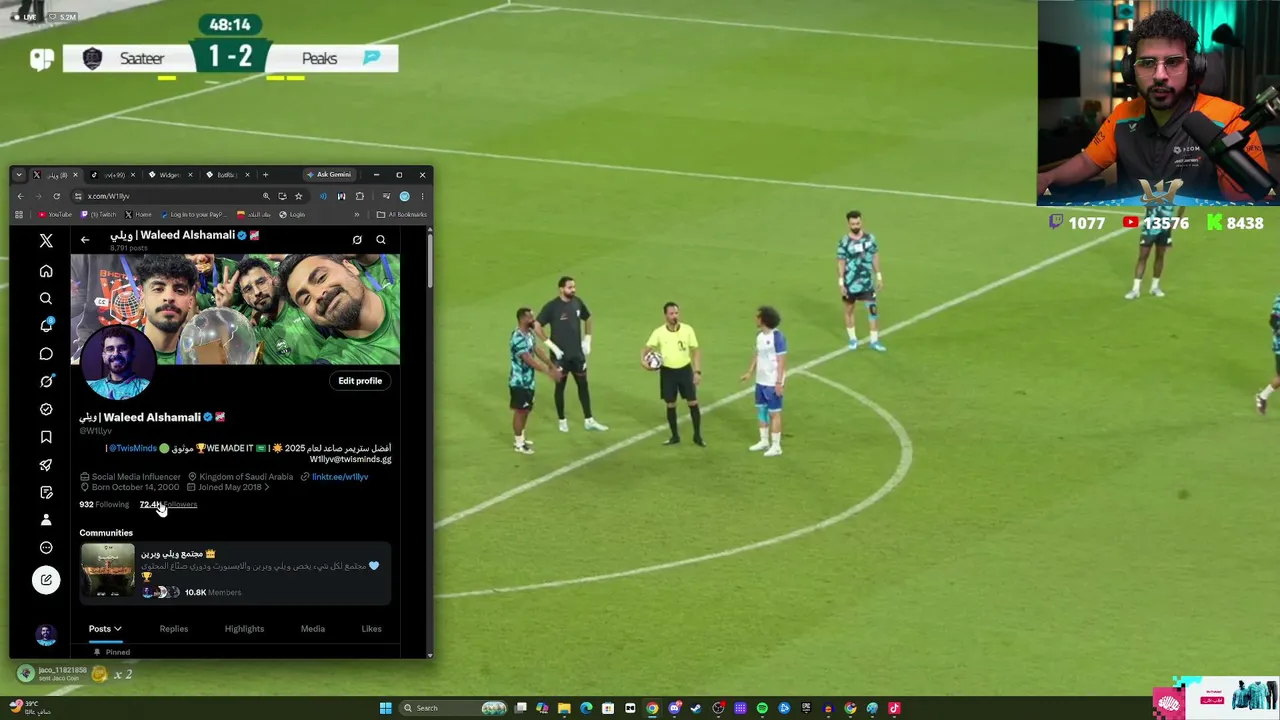Open a new Chrome tab
Screen dimensions: 1280x720
(x=265, y=175)
